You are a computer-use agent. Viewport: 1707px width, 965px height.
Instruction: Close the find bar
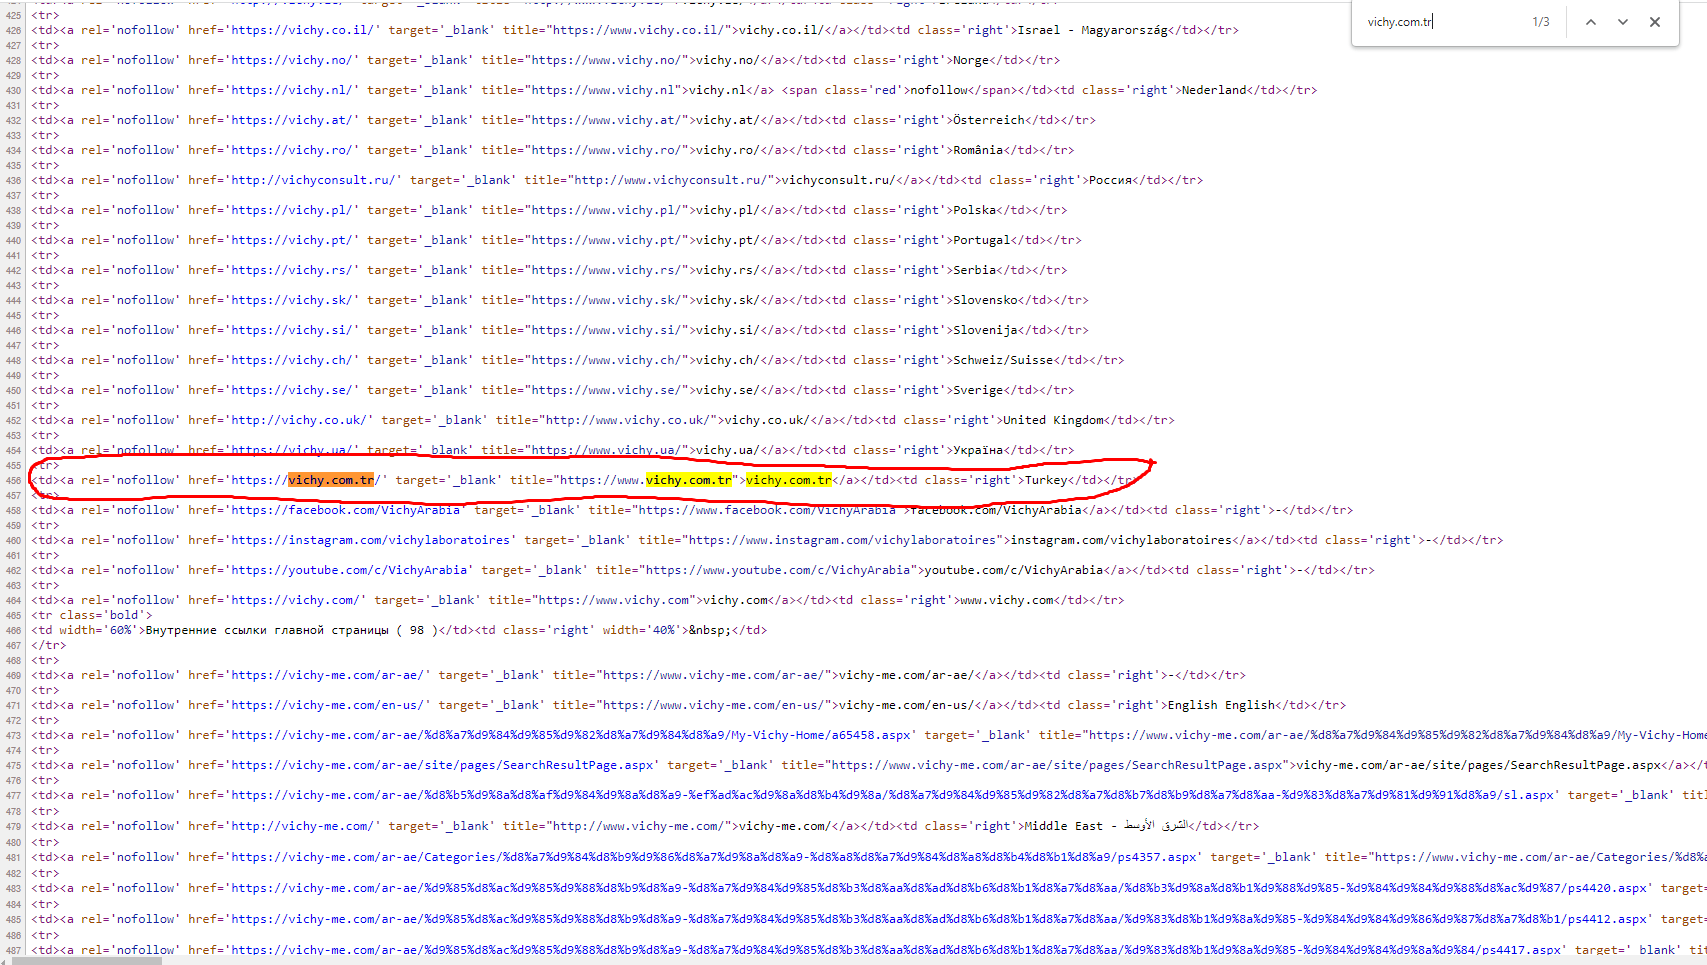pos(1655,22)
